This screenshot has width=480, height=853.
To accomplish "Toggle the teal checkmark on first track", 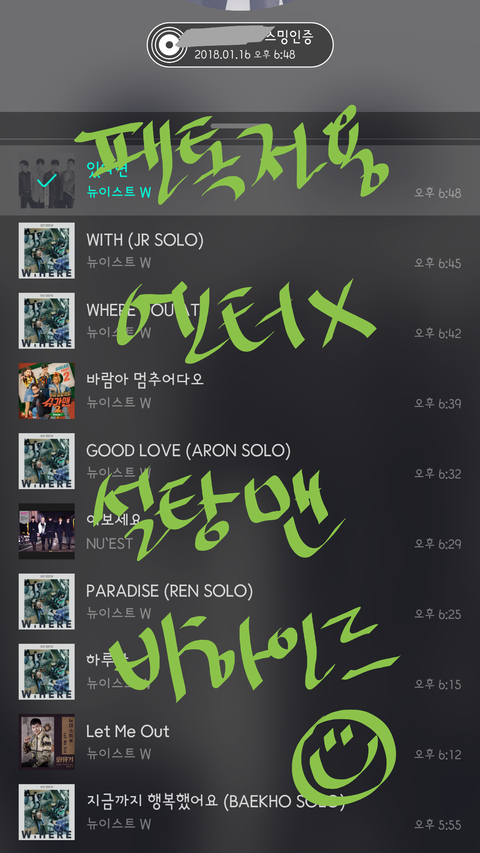I will click(47, 180).
